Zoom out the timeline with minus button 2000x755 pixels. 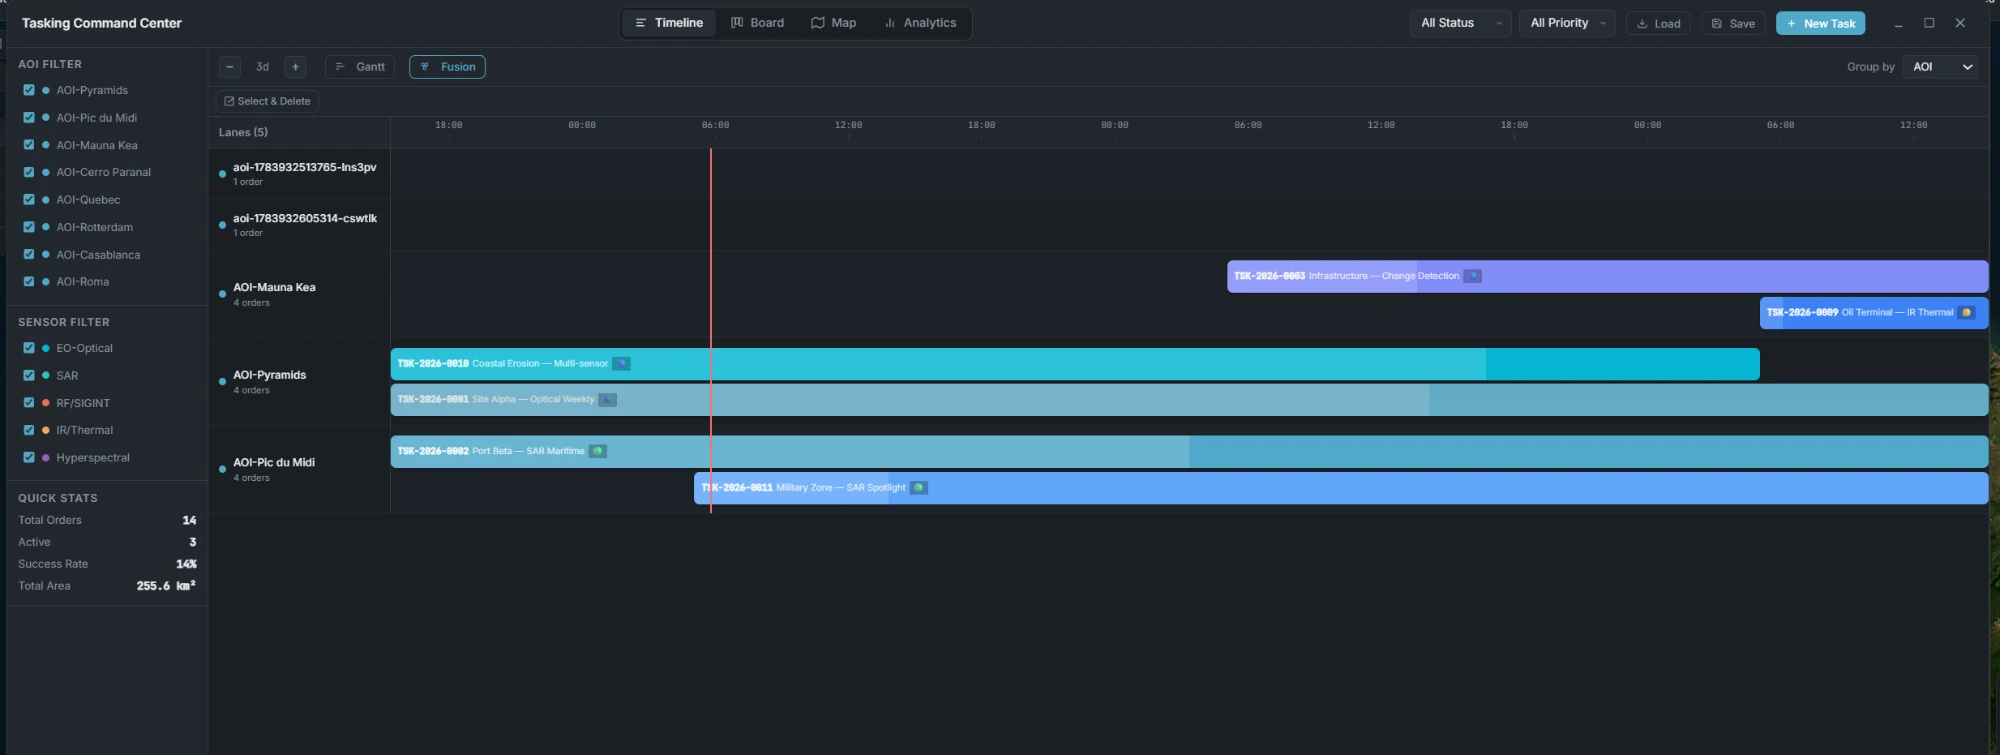(x=230, y=67)
